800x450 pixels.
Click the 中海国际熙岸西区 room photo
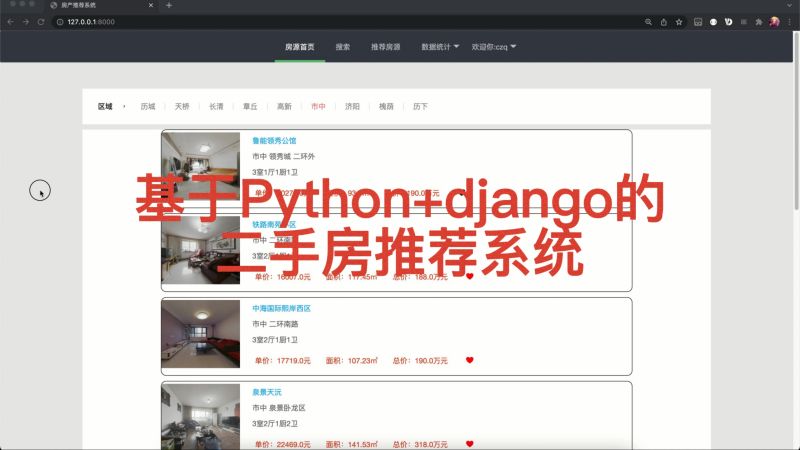click(x=201, y=334)
